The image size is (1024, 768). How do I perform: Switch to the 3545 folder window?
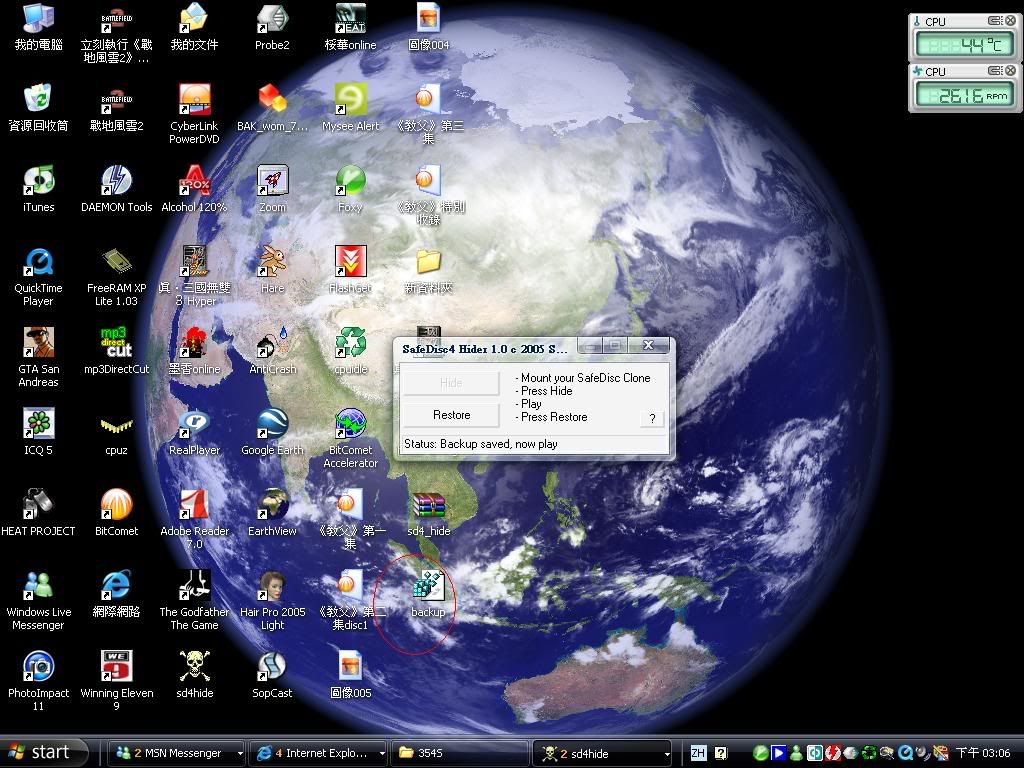(459, 753)
